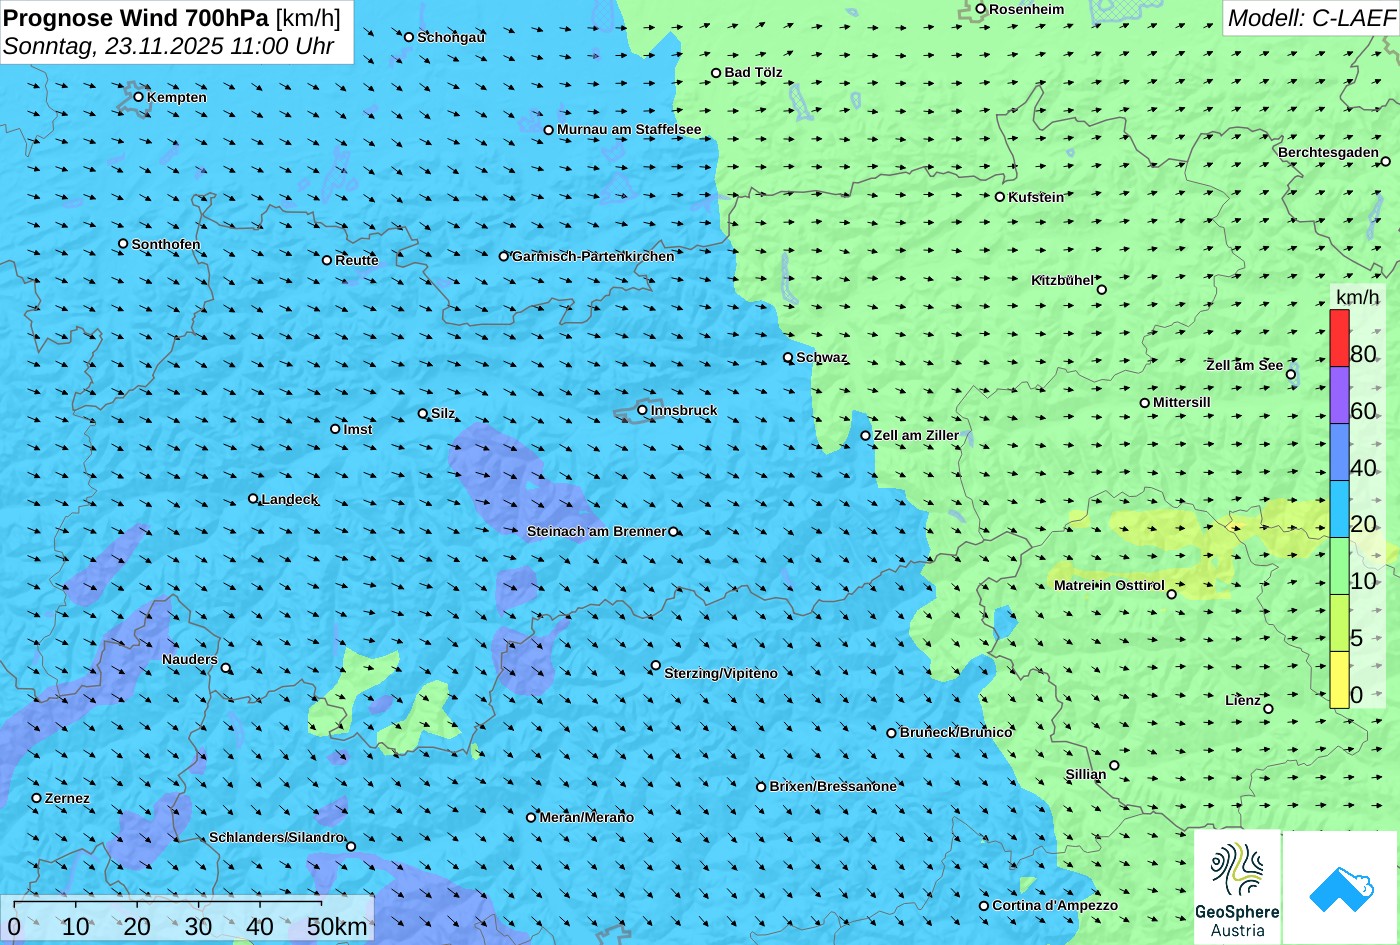This screenshot has width=1400, height=945.
Task: Click the blue cloud logo icon
Action: click(1340, 888)
